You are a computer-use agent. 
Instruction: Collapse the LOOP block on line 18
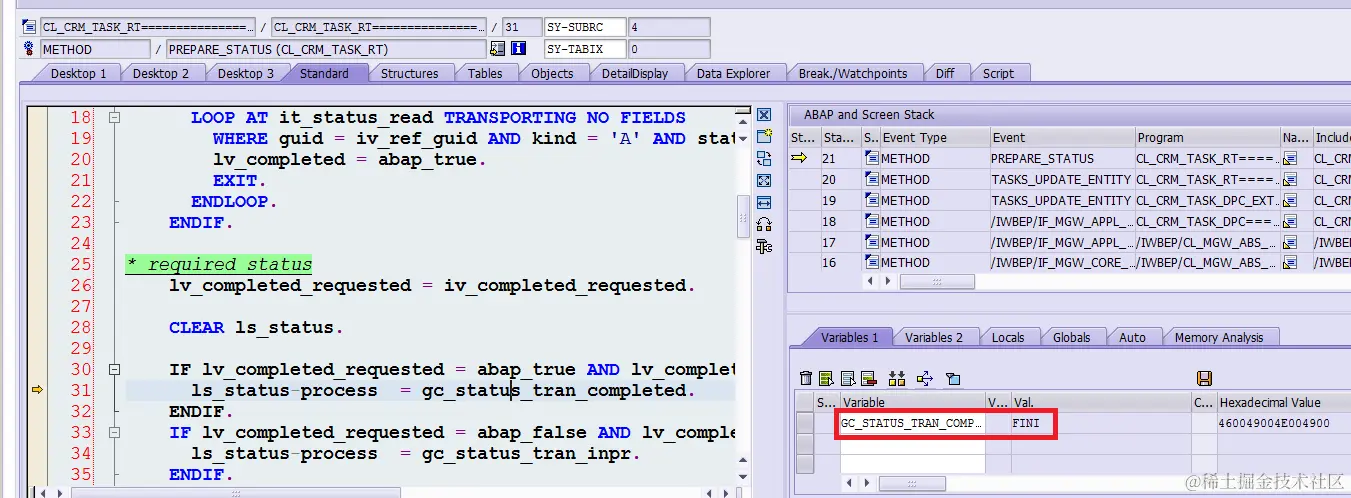114,118
